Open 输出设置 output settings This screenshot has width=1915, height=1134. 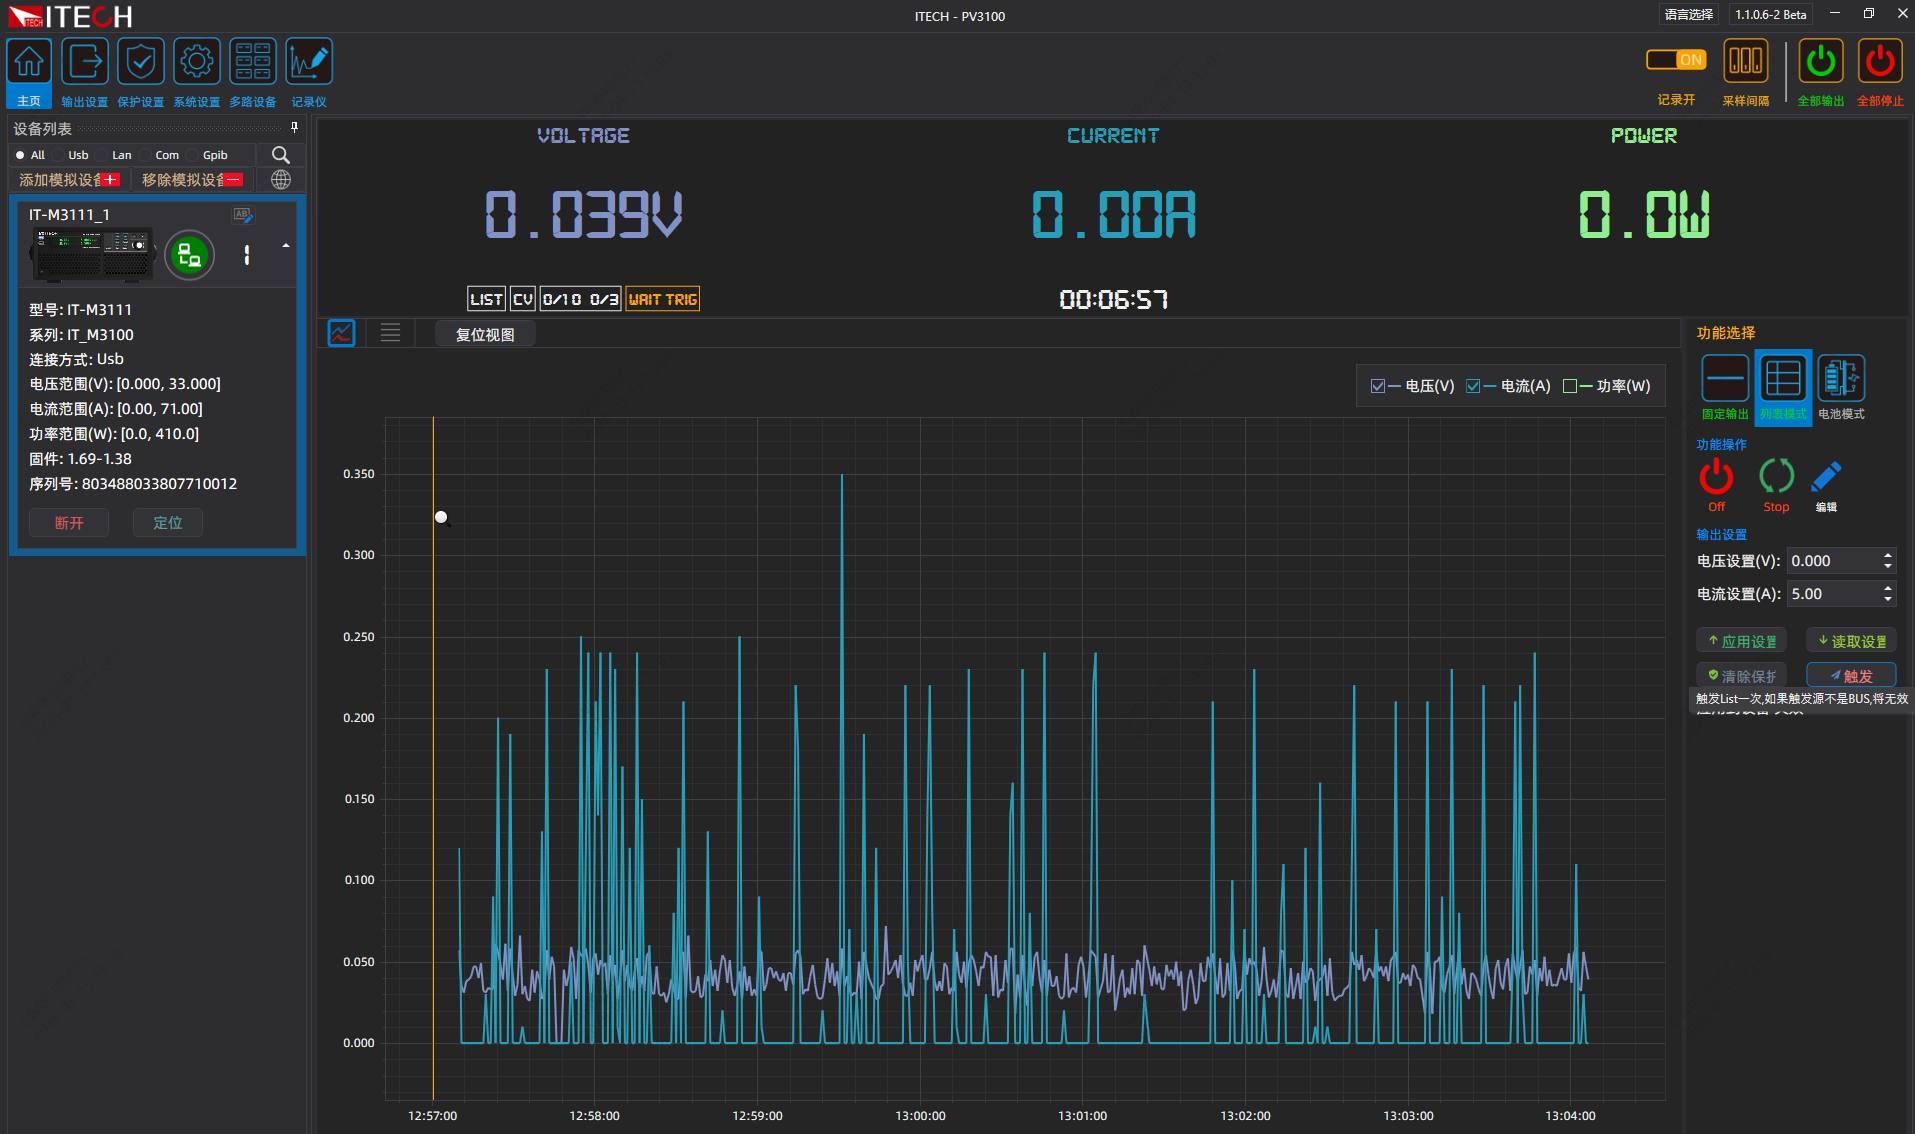tap(85, 73)
